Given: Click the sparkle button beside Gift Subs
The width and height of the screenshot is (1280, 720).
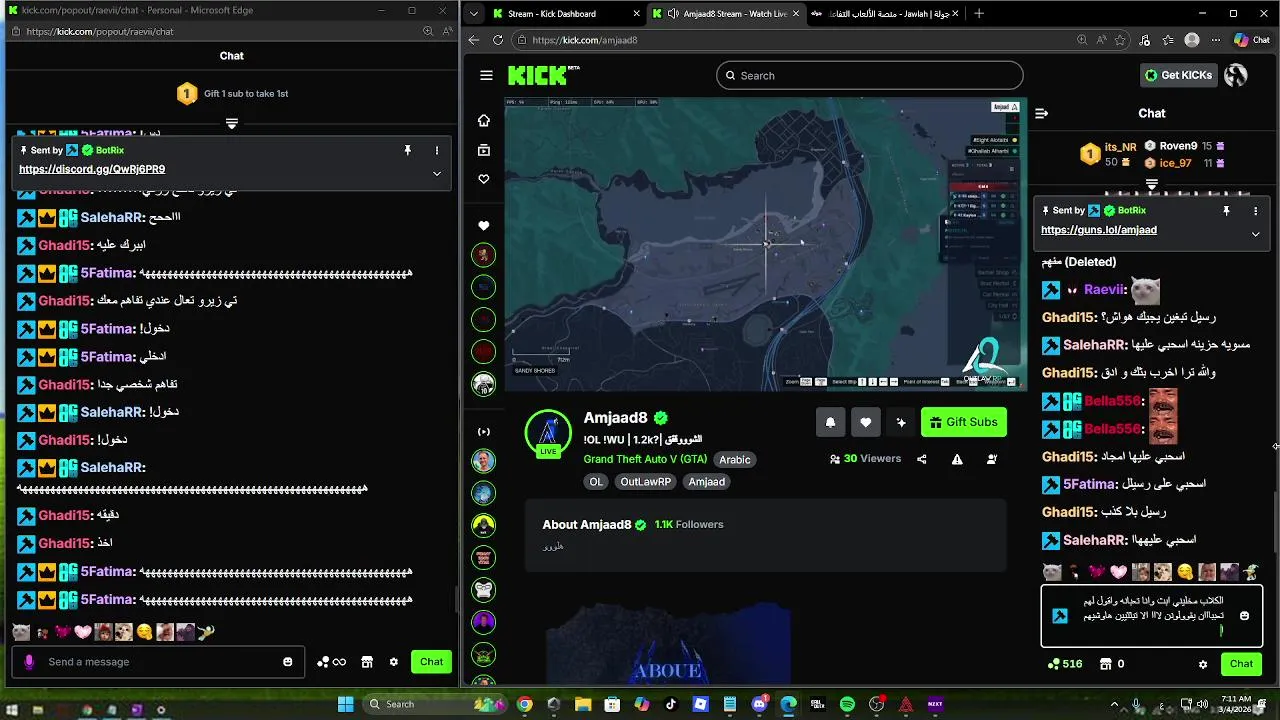Looking at the screenshot, I should point(901,422).
